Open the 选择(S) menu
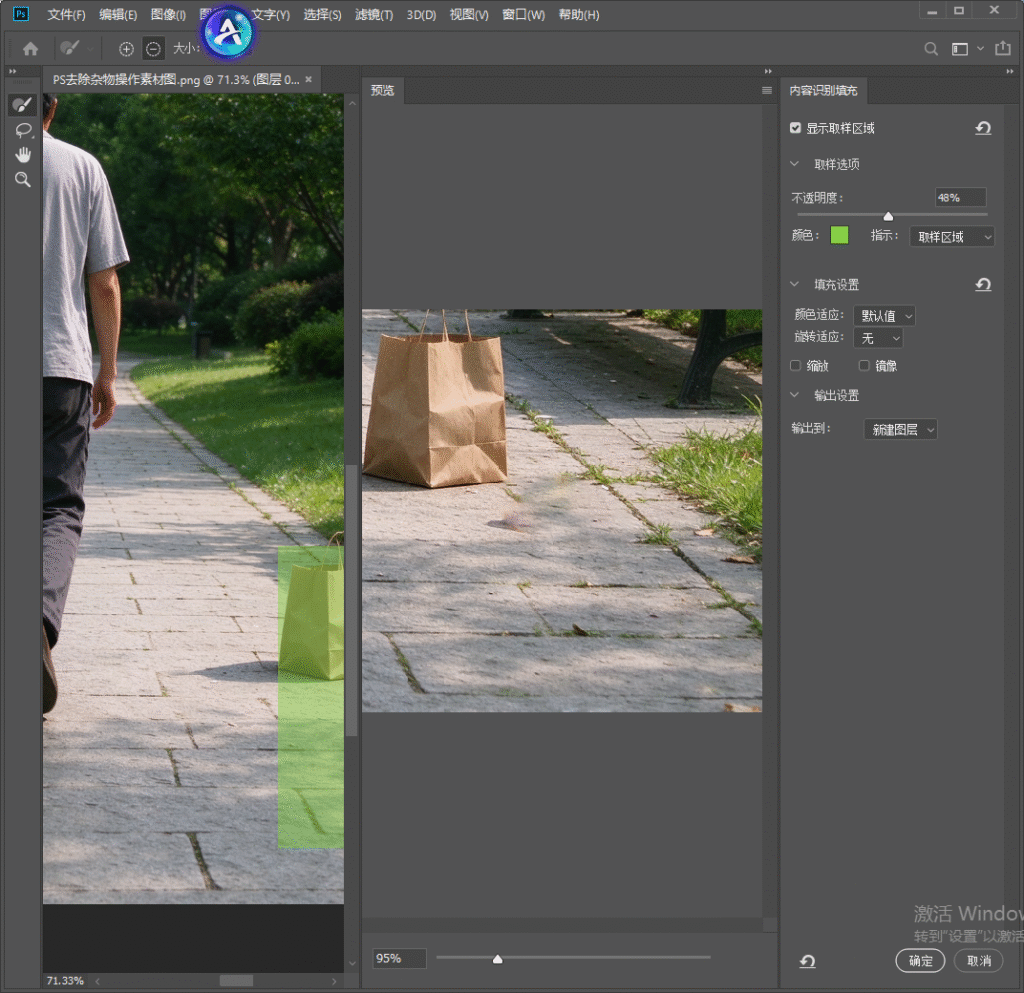Screen dimensions: 1024x993 pos(322,14)
